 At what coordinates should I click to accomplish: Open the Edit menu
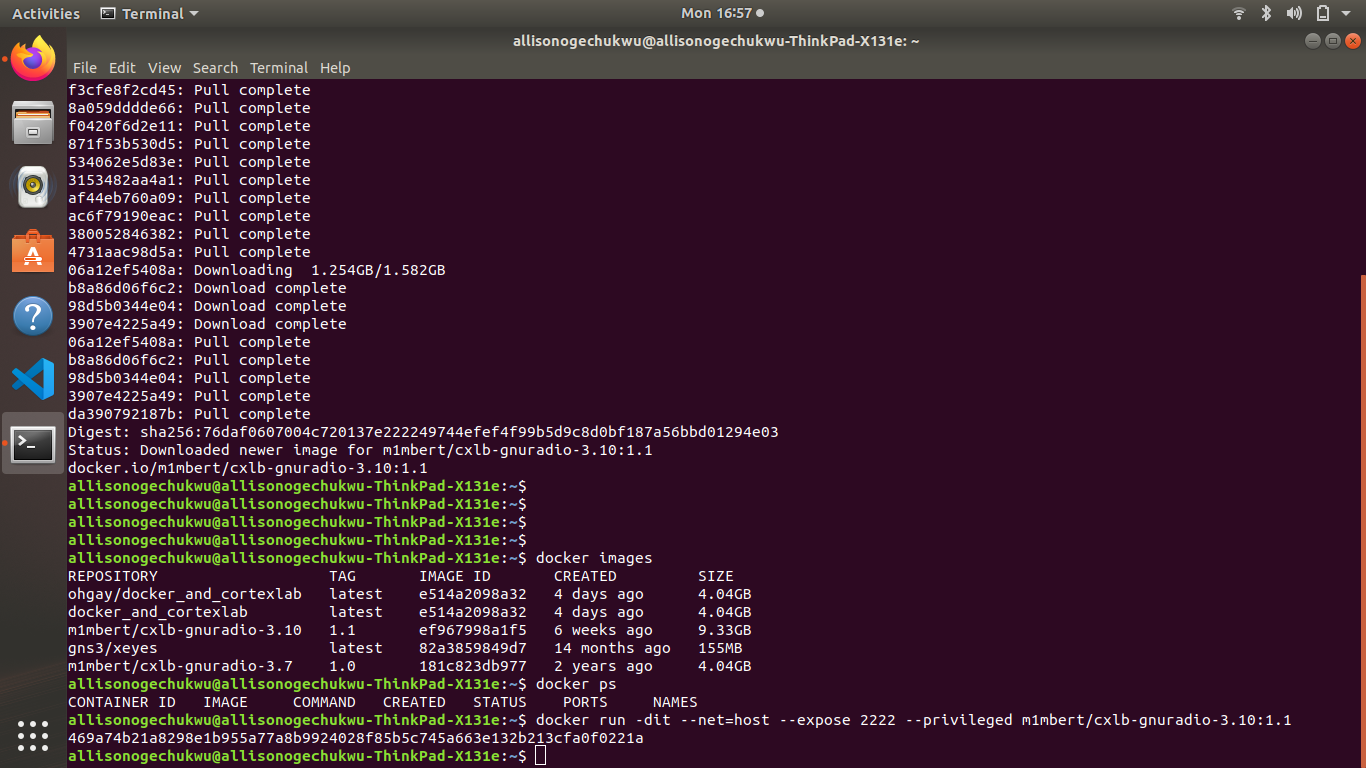pos(122,68)
